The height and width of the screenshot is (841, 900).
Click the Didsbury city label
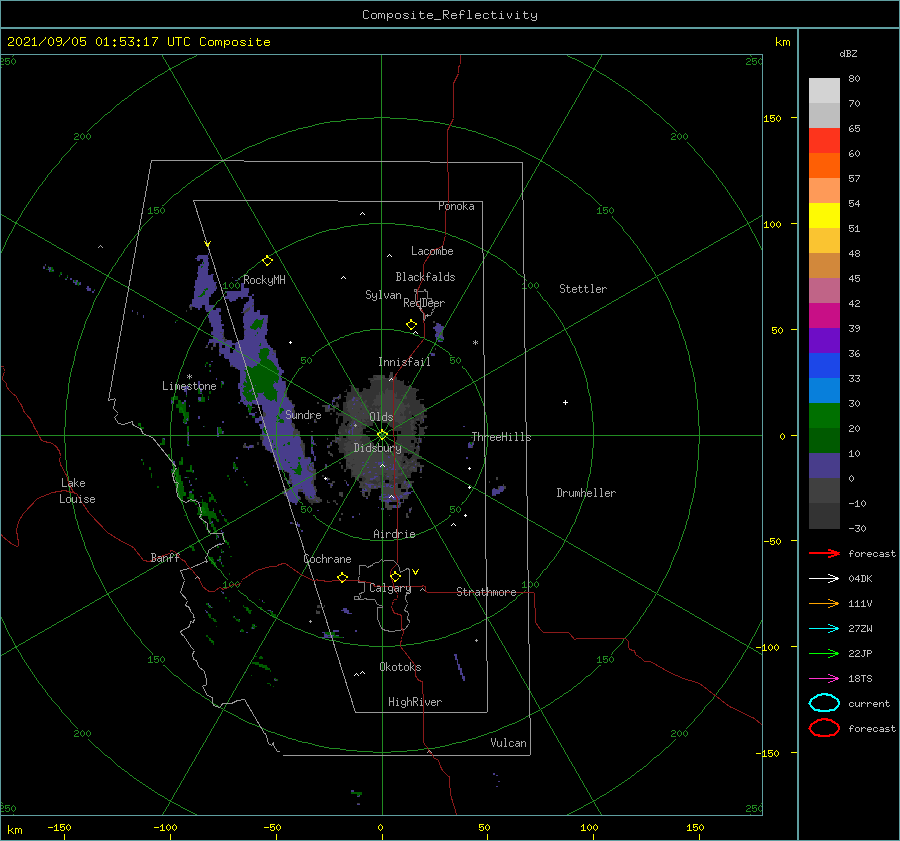pos(377,448)
